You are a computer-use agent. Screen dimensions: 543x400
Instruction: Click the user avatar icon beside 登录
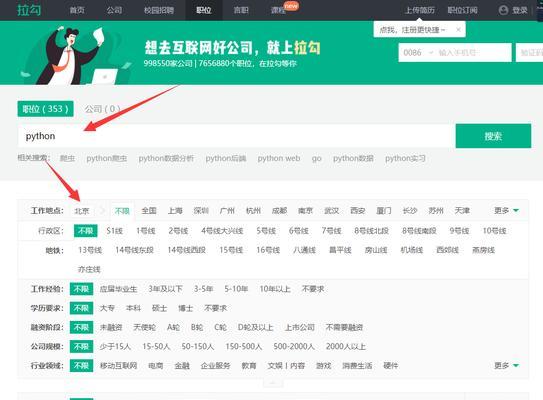click(503, 10)
